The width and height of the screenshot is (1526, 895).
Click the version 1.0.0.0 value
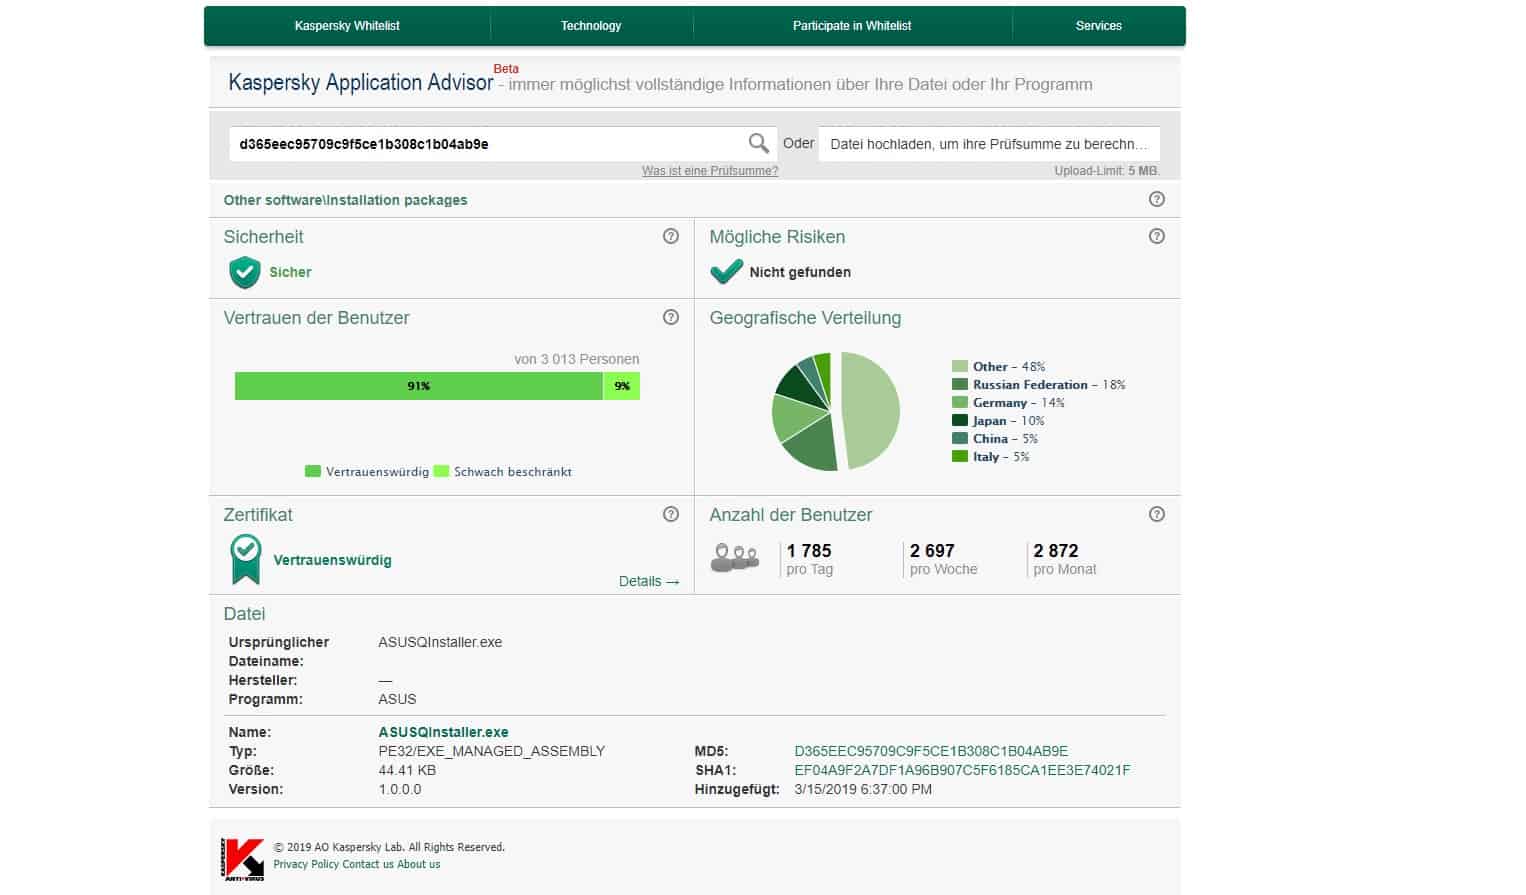pos(400,789)
